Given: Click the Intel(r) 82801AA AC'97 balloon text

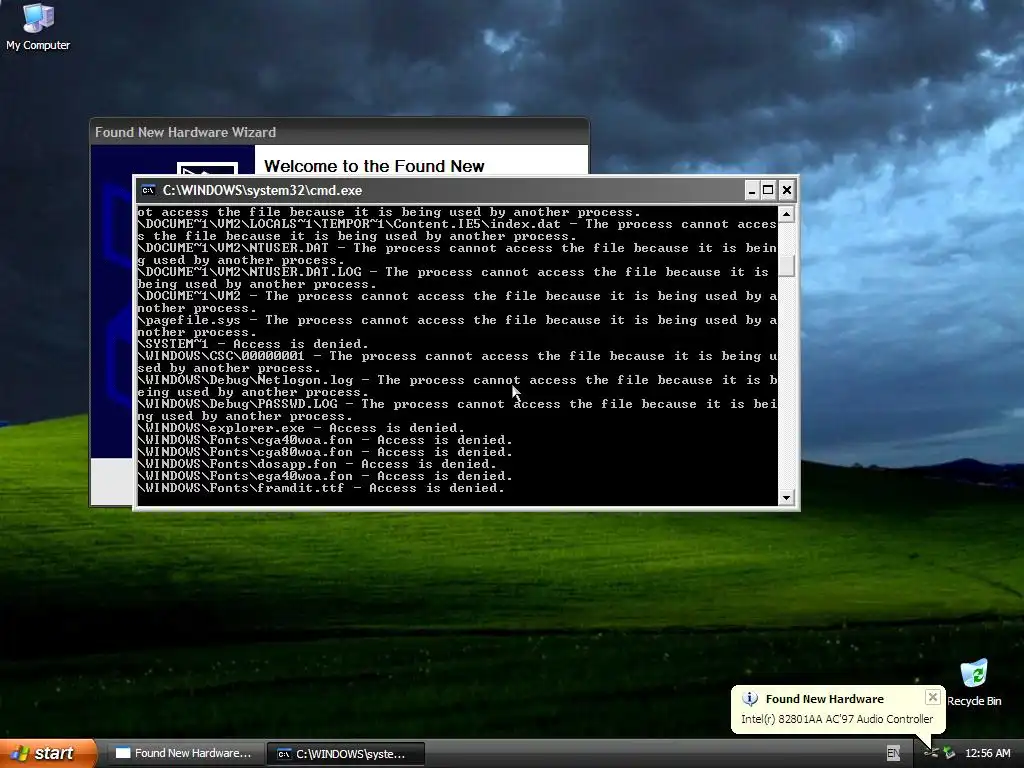Looking at the screenshot, I should 837,718.
